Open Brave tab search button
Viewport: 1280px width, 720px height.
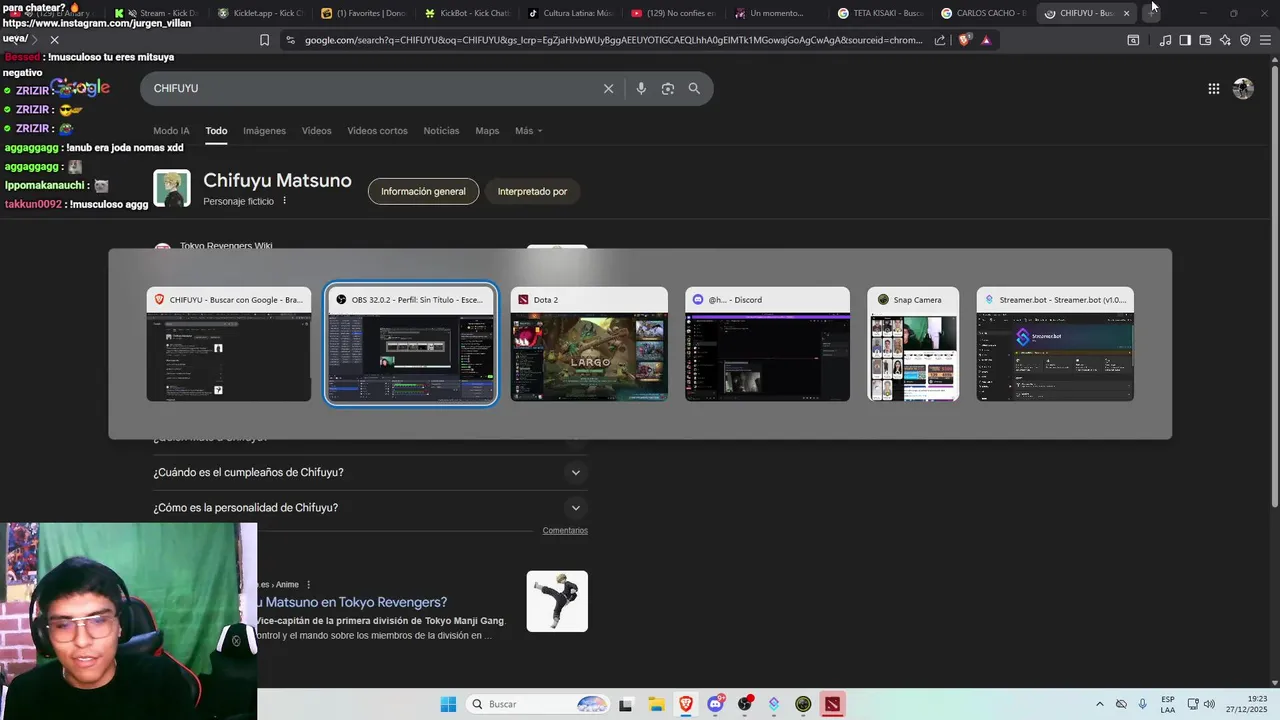[1133, 40]
